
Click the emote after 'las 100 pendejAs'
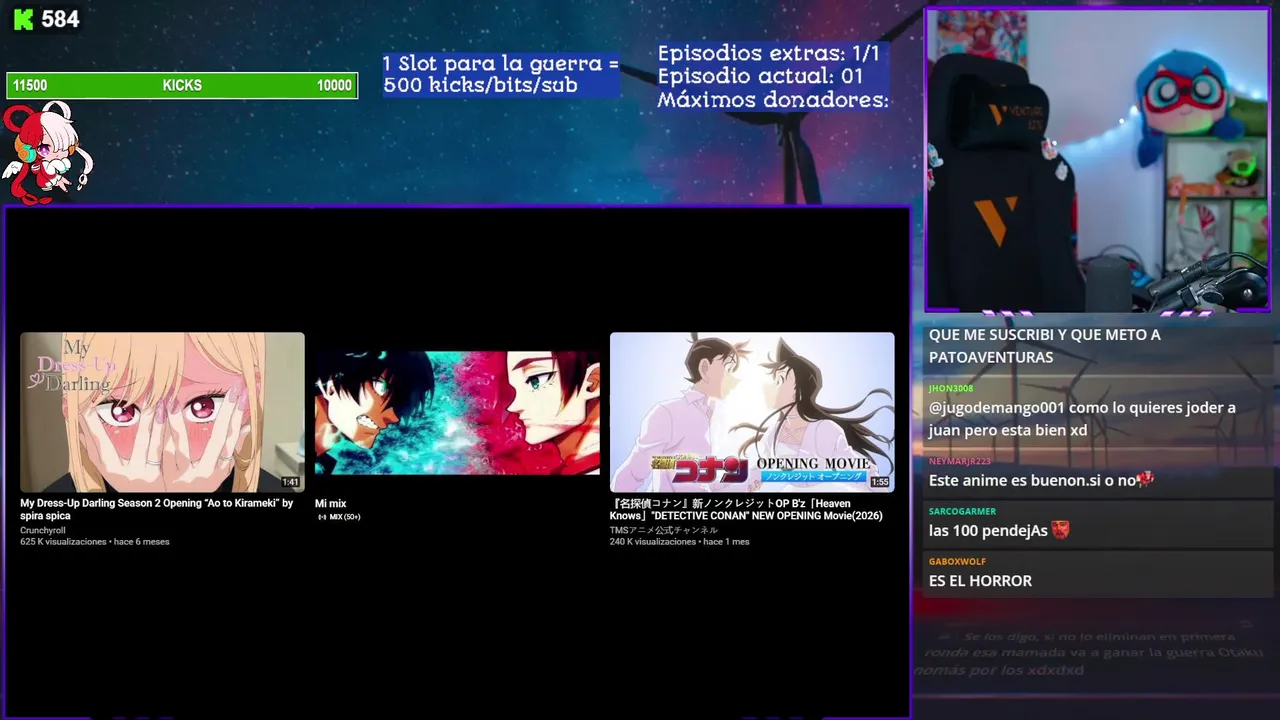pyautogui.click(x=1060, y=530)
